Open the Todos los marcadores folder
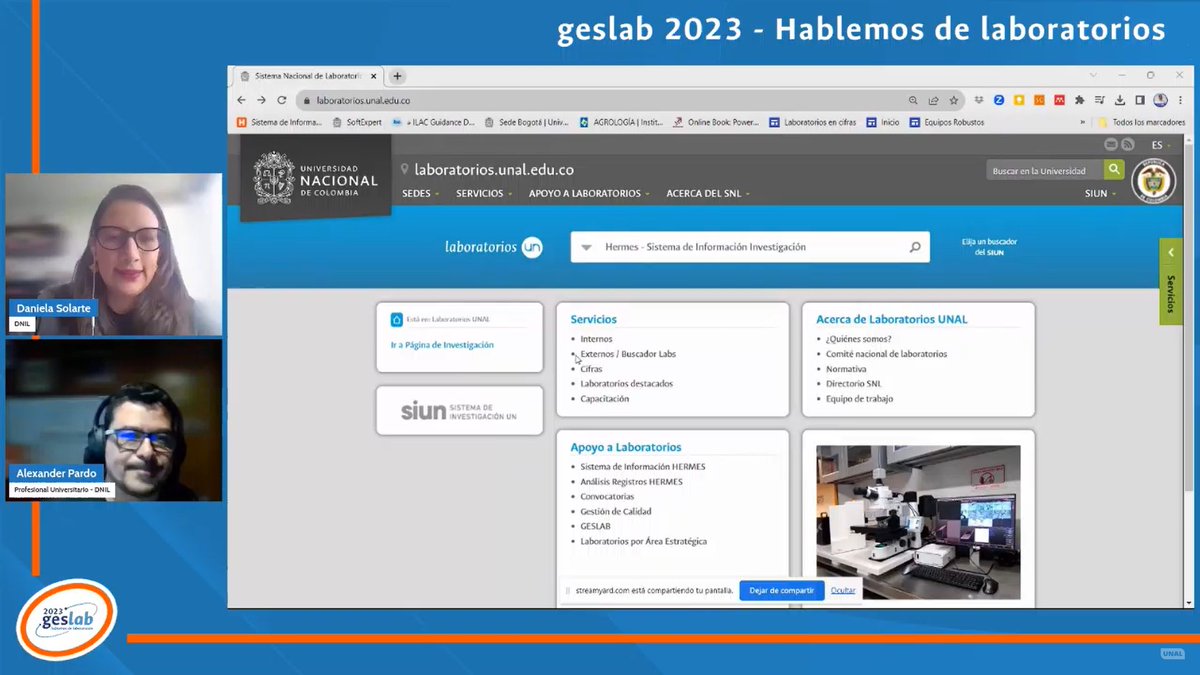Viewport: 1200px width, 675px height. [x=1141, y=122]
